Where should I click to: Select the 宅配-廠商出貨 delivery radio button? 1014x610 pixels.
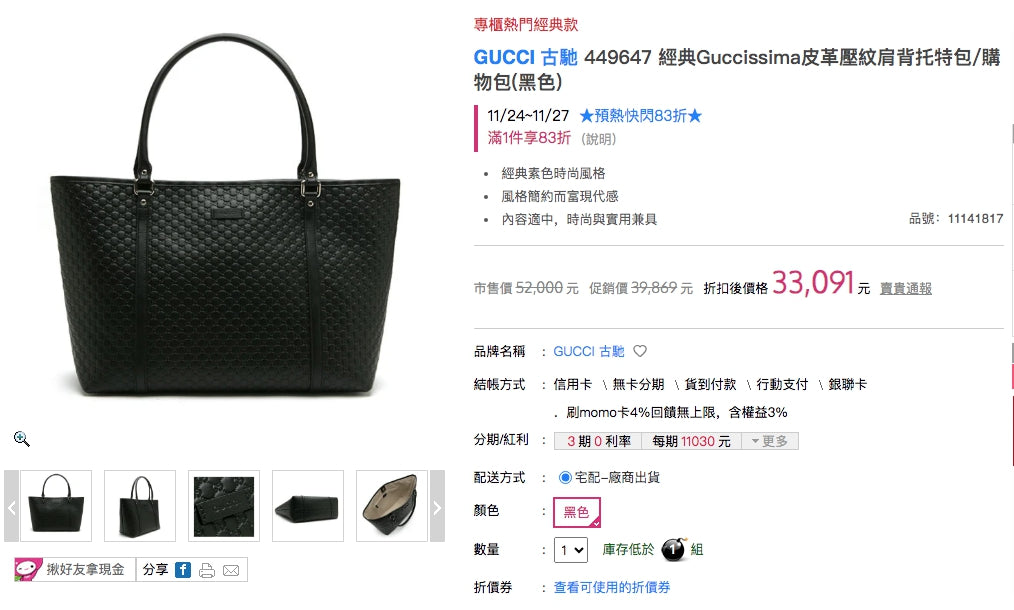(x=565, y=477)
